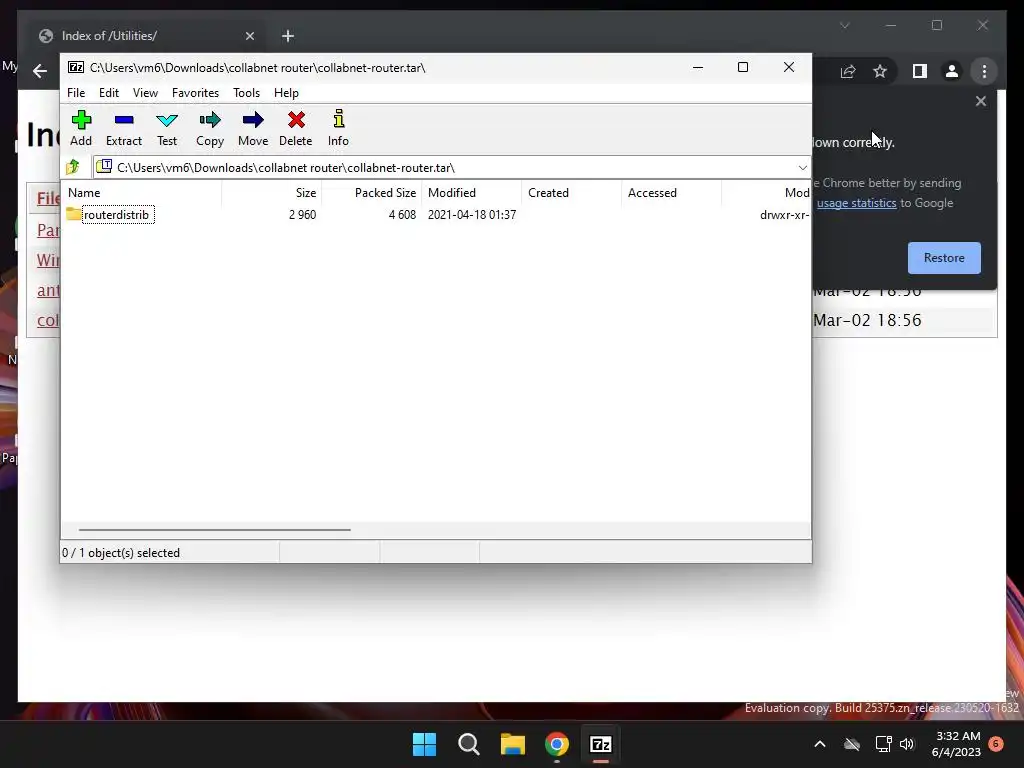Sort by the Name column header
This screenshot has height=768, width=1024.
click(142, 193)
